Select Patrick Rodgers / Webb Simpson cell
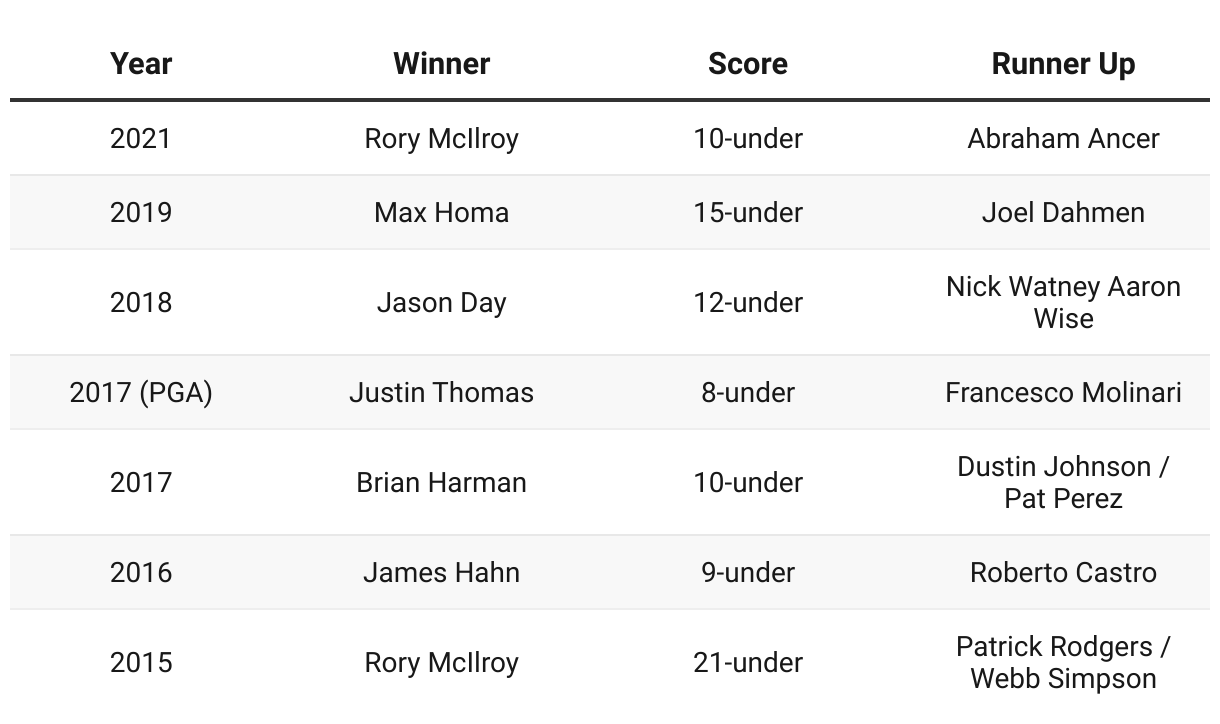Image resolution: width=1220 pixels, height=724 pixels. [x=1063, y=662]
